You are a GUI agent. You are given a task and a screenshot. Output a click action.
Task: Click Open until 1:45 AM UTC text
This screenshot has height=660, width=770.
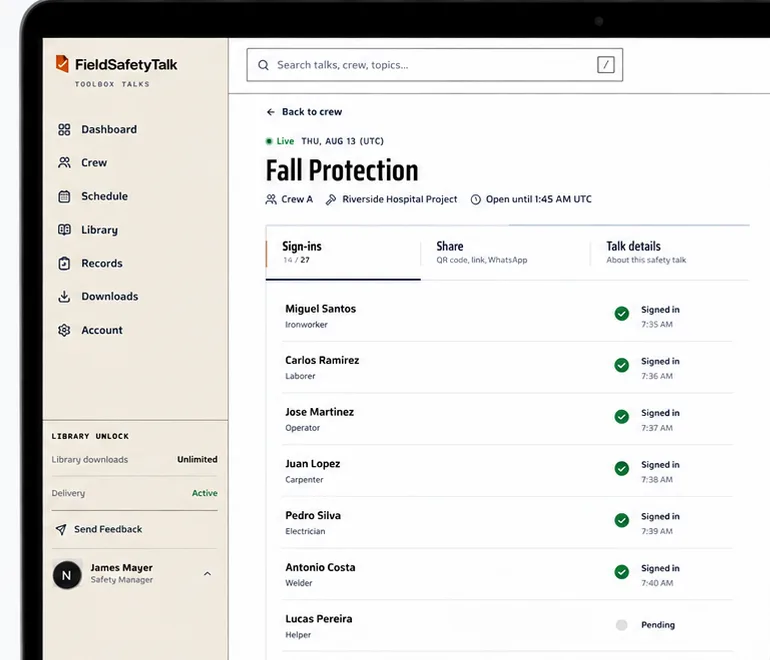pos(539,199)
